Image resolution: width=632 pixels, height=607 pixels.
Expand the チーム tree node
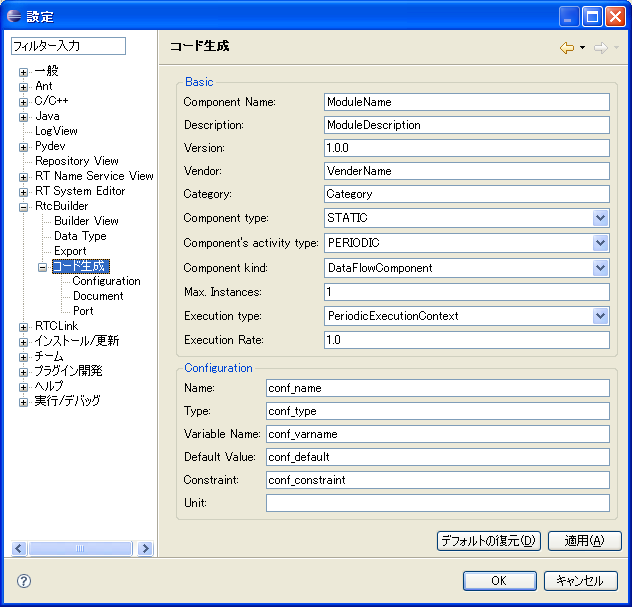(x=23, y=357)
